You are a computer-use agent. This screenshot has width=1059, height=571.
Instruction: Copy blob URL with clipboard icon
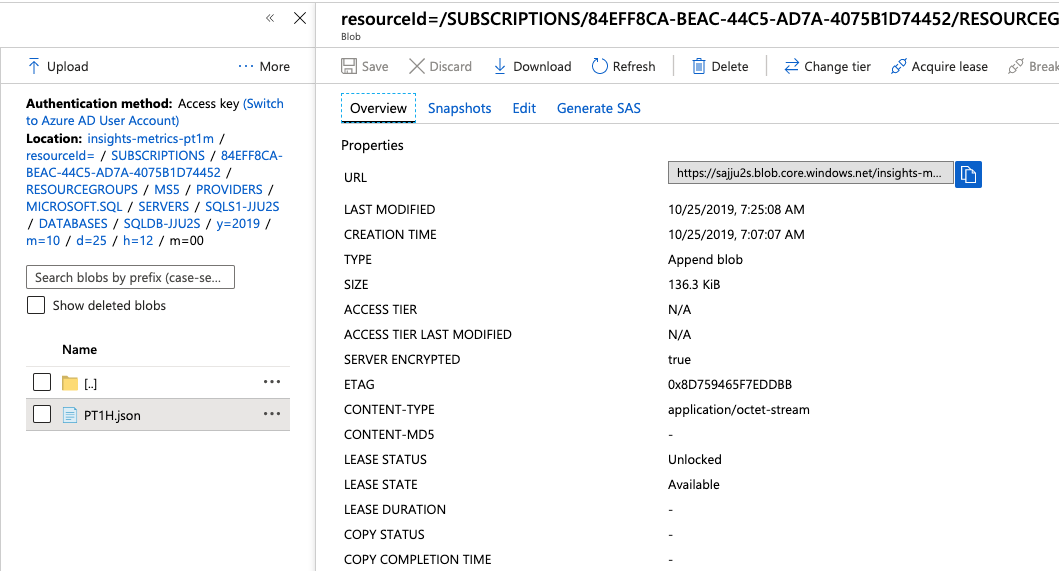[x=968, y=174]
